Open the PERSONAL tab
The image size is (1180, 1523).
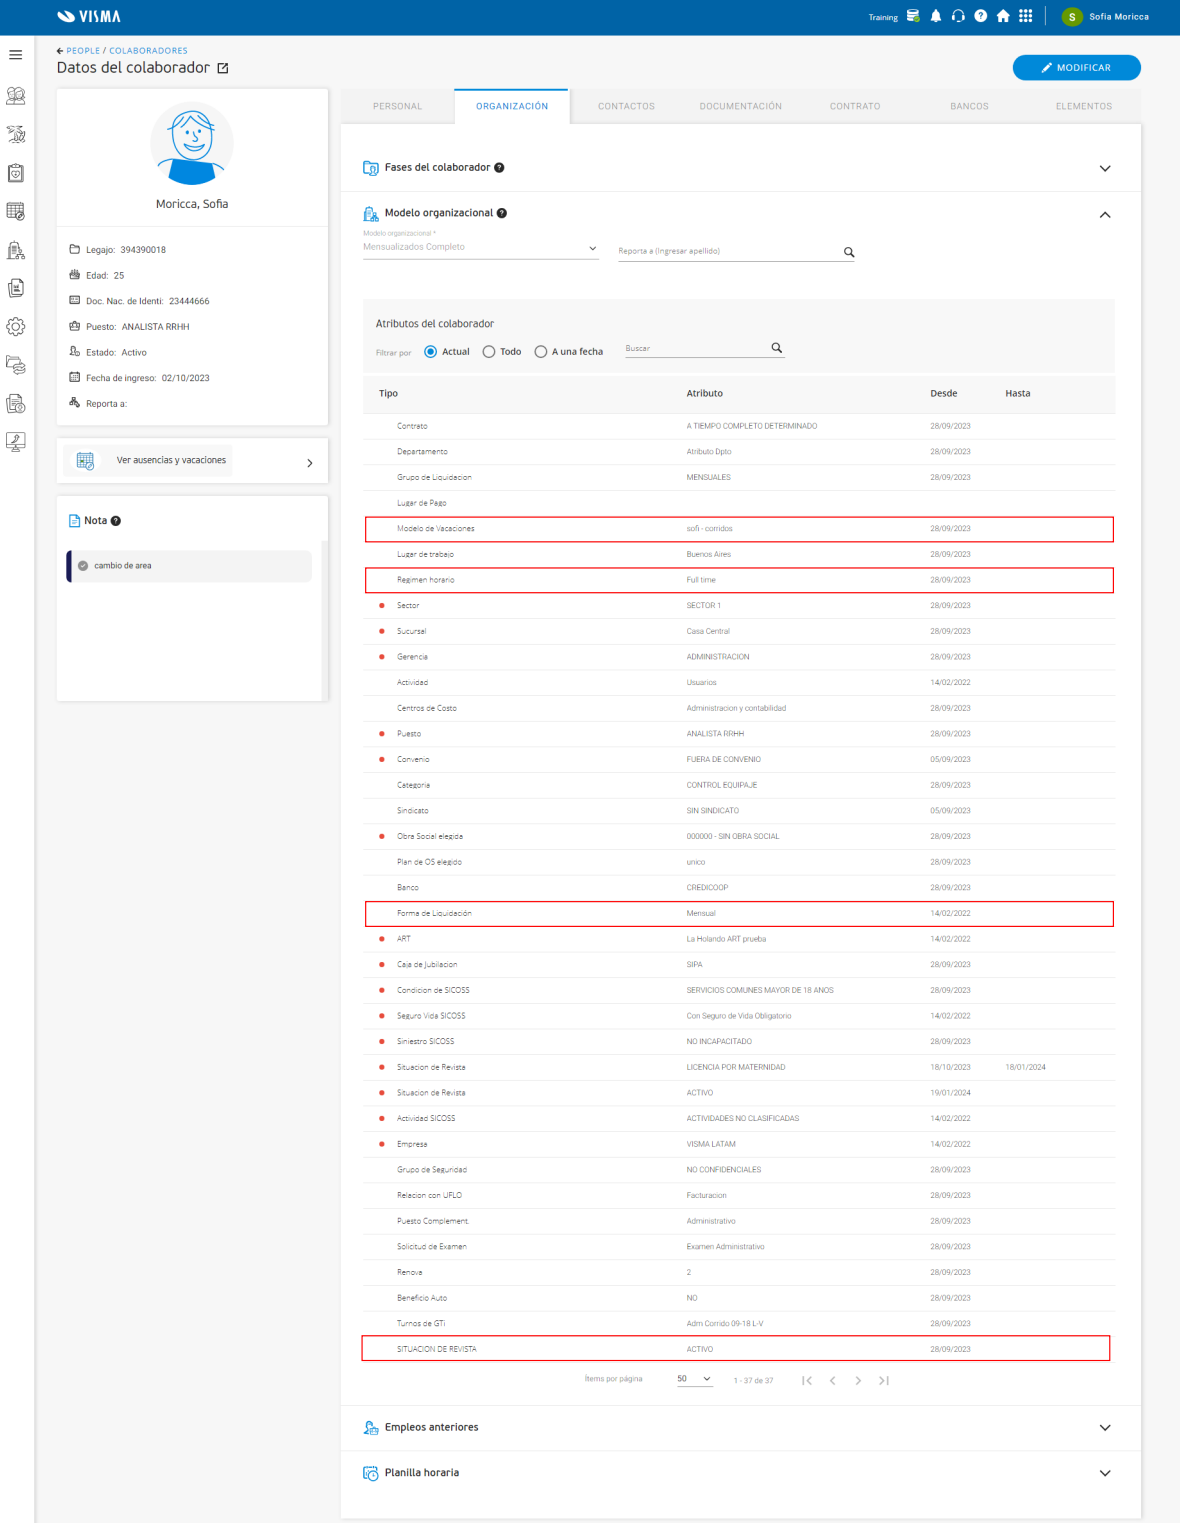[x=397, y=105]
